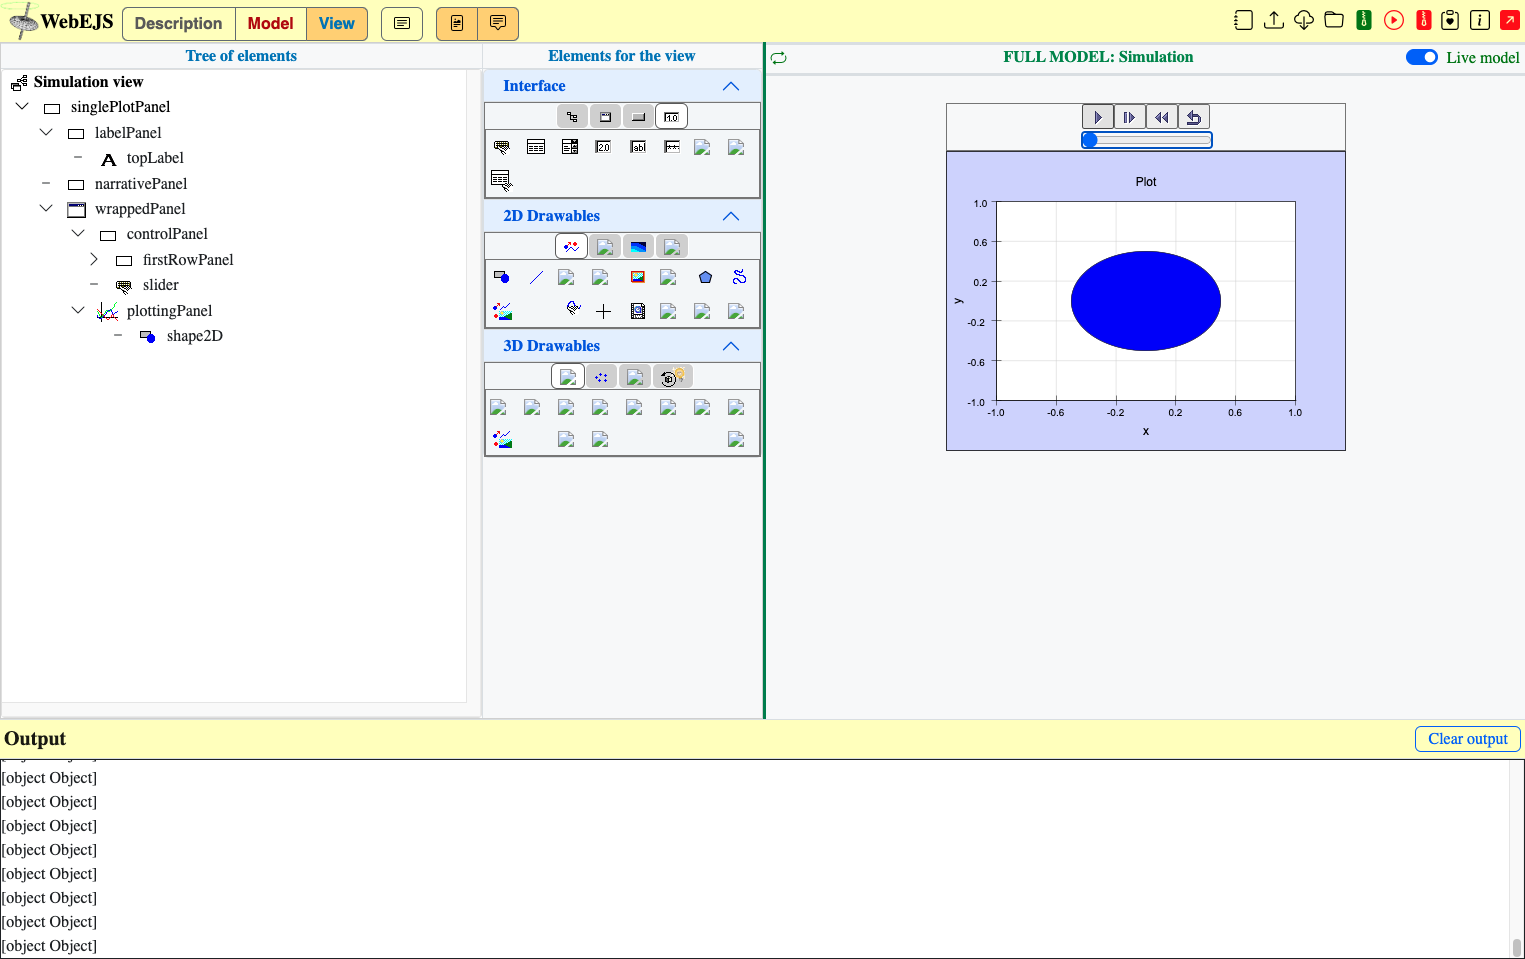1525x959 pixels.
Task: Switch to the Description tab
Action: coord(179,24)
